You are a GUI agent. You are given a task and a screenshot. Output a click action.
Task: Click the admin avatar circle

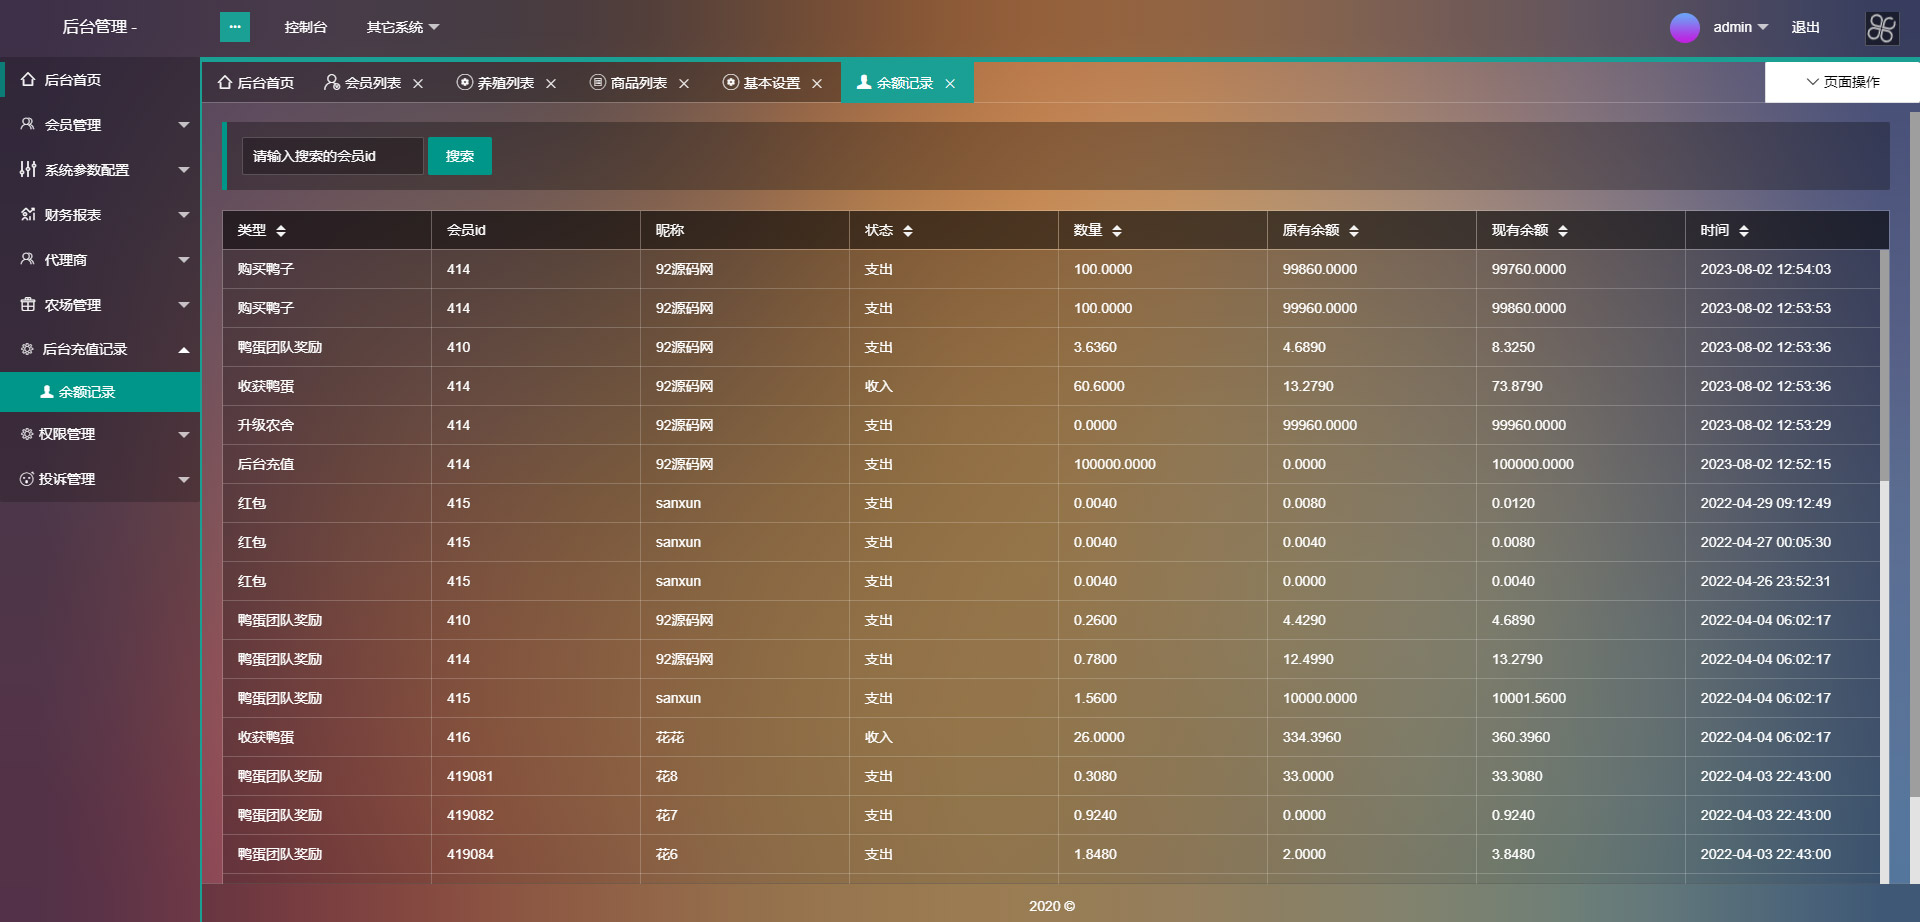1684,28
